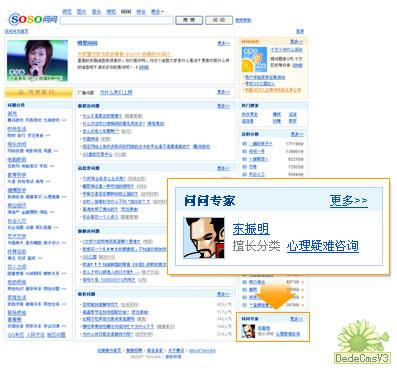This screenshot has width=397, height=370.
Task: Open 更多>> in the 问问专家 callout
Action: (349, 201)
